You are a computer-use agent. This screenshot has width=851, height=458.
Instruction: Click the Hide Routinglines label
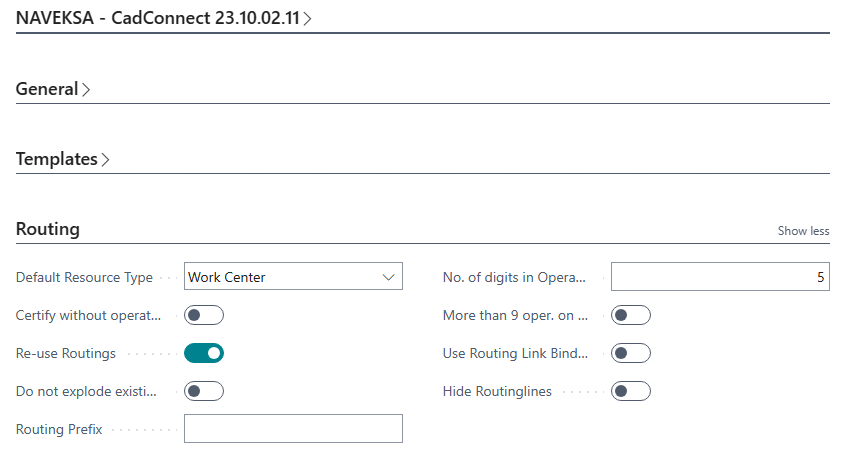point(497,391)
